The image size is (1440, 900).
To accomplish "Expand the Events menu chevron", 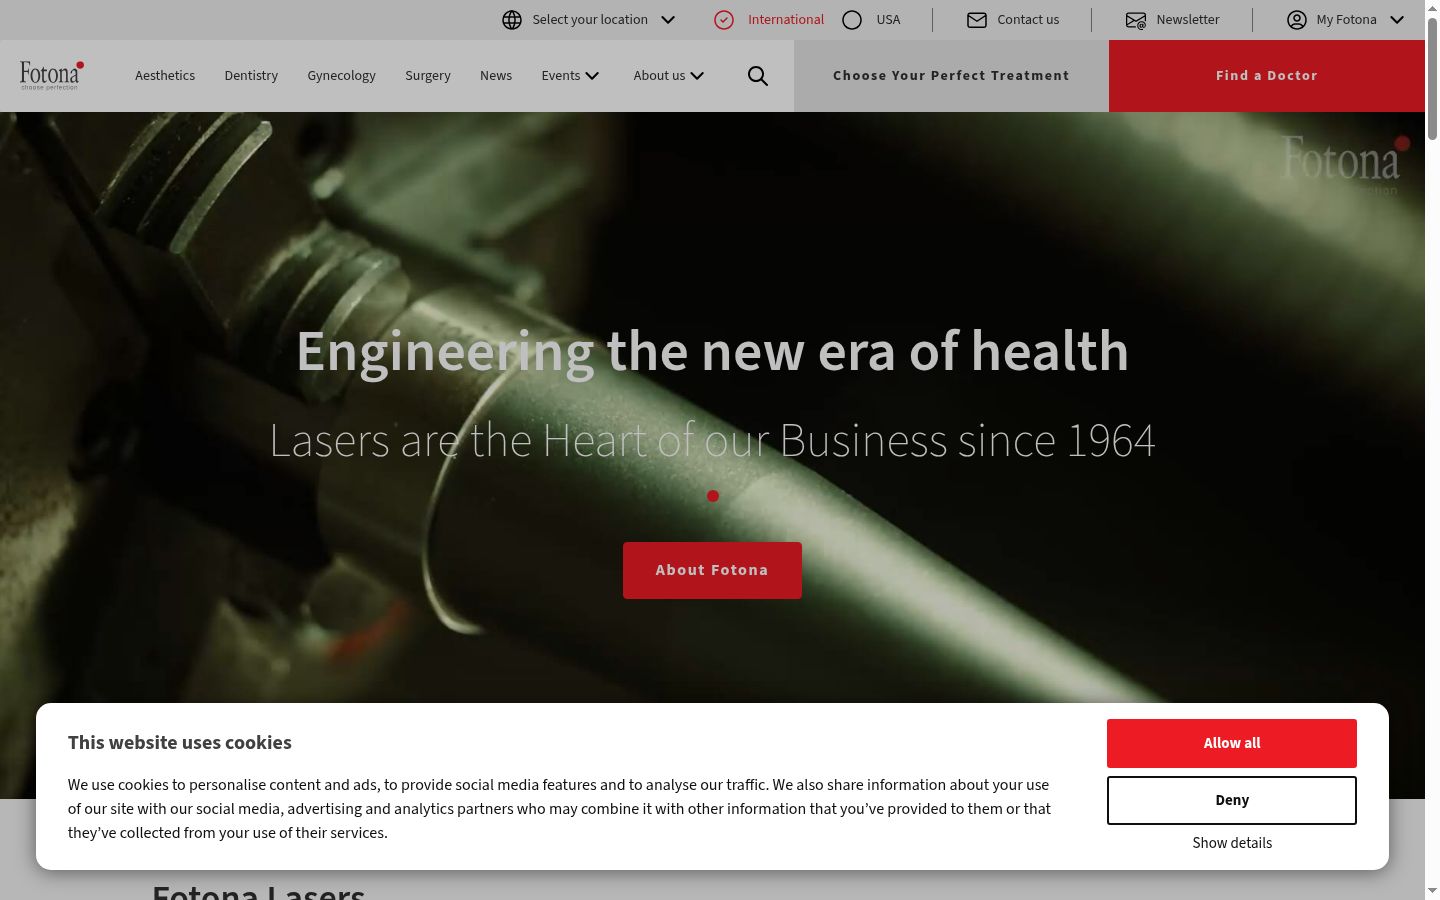I will (x=592, y=76).
